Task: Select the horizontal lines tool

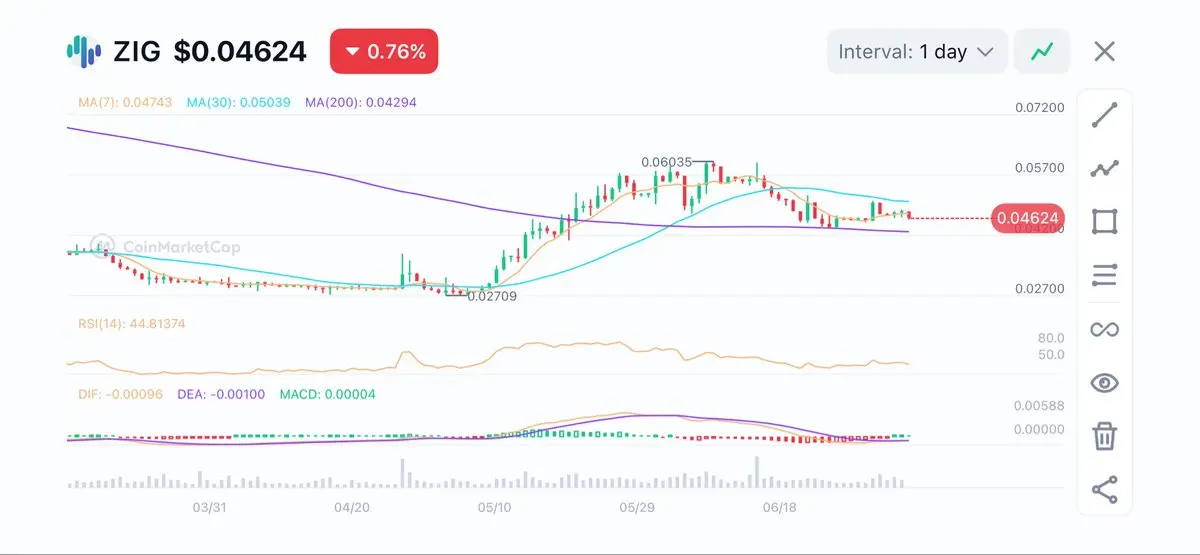Action: [1104, 275]
